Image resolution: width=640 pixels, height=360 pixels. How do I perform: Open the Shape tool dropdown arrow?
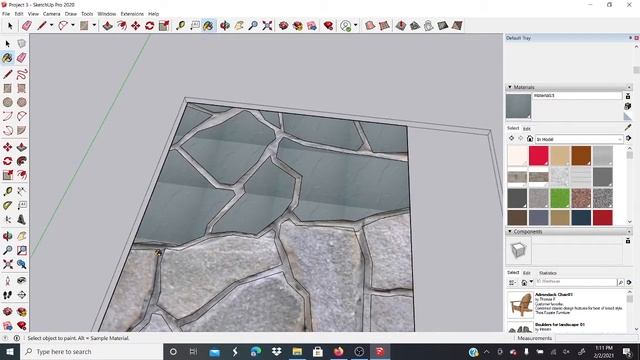pyautogui.click(x=94, y=25)
